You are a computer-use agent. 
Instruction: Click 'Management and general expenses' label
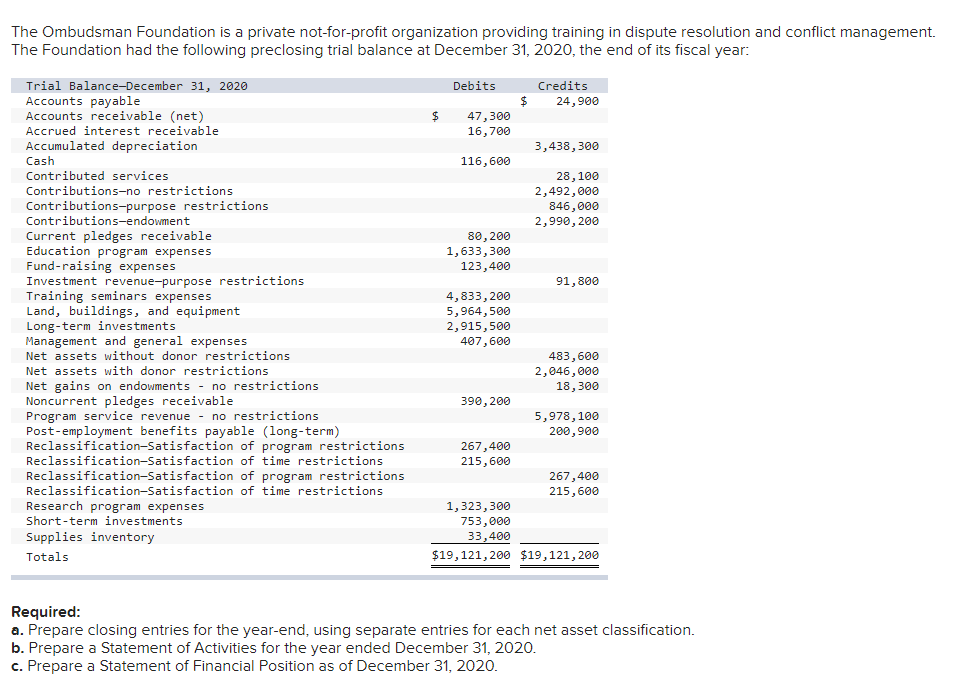click(x=137, y=341)
